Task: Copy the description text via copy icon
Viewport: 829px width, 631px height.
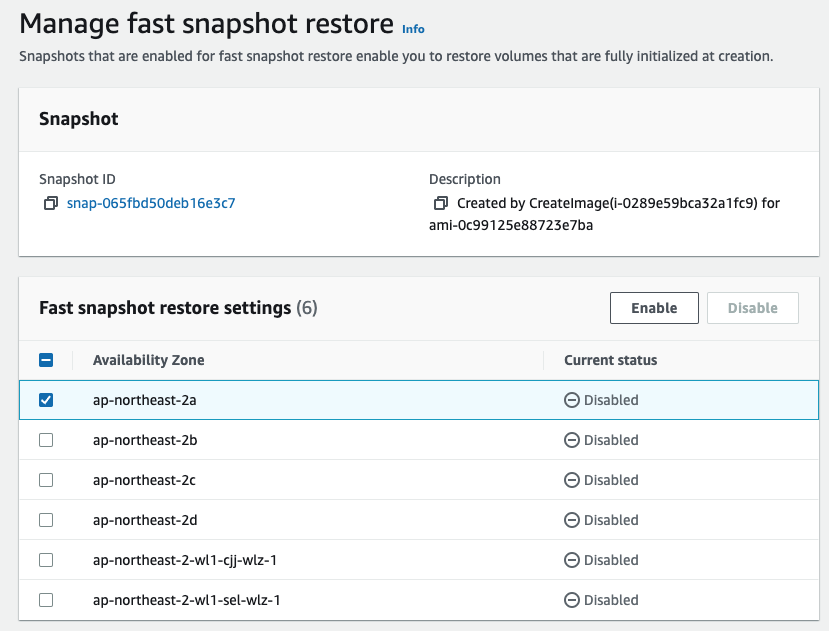Action: coord(441,203)
